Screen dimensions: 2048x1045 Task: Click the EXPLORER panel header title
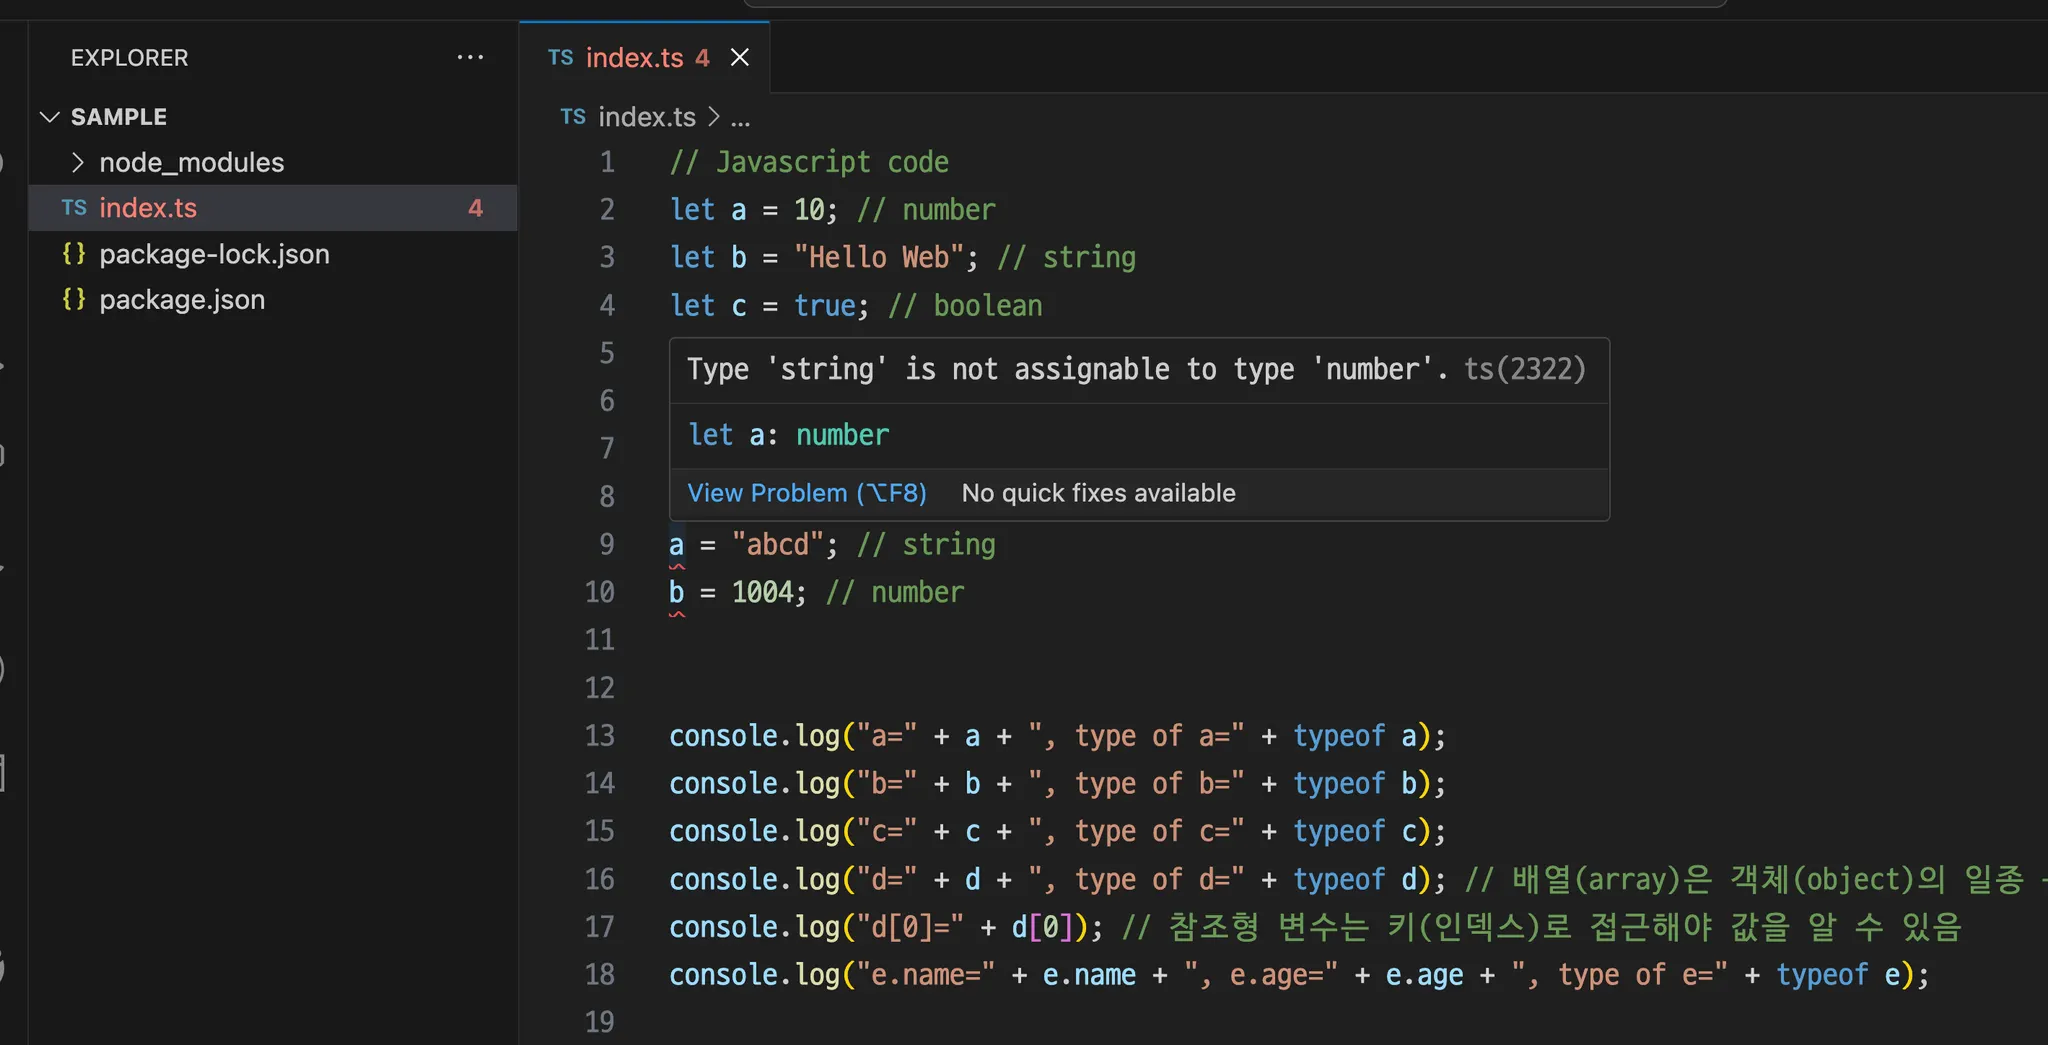tap(129, 58)
